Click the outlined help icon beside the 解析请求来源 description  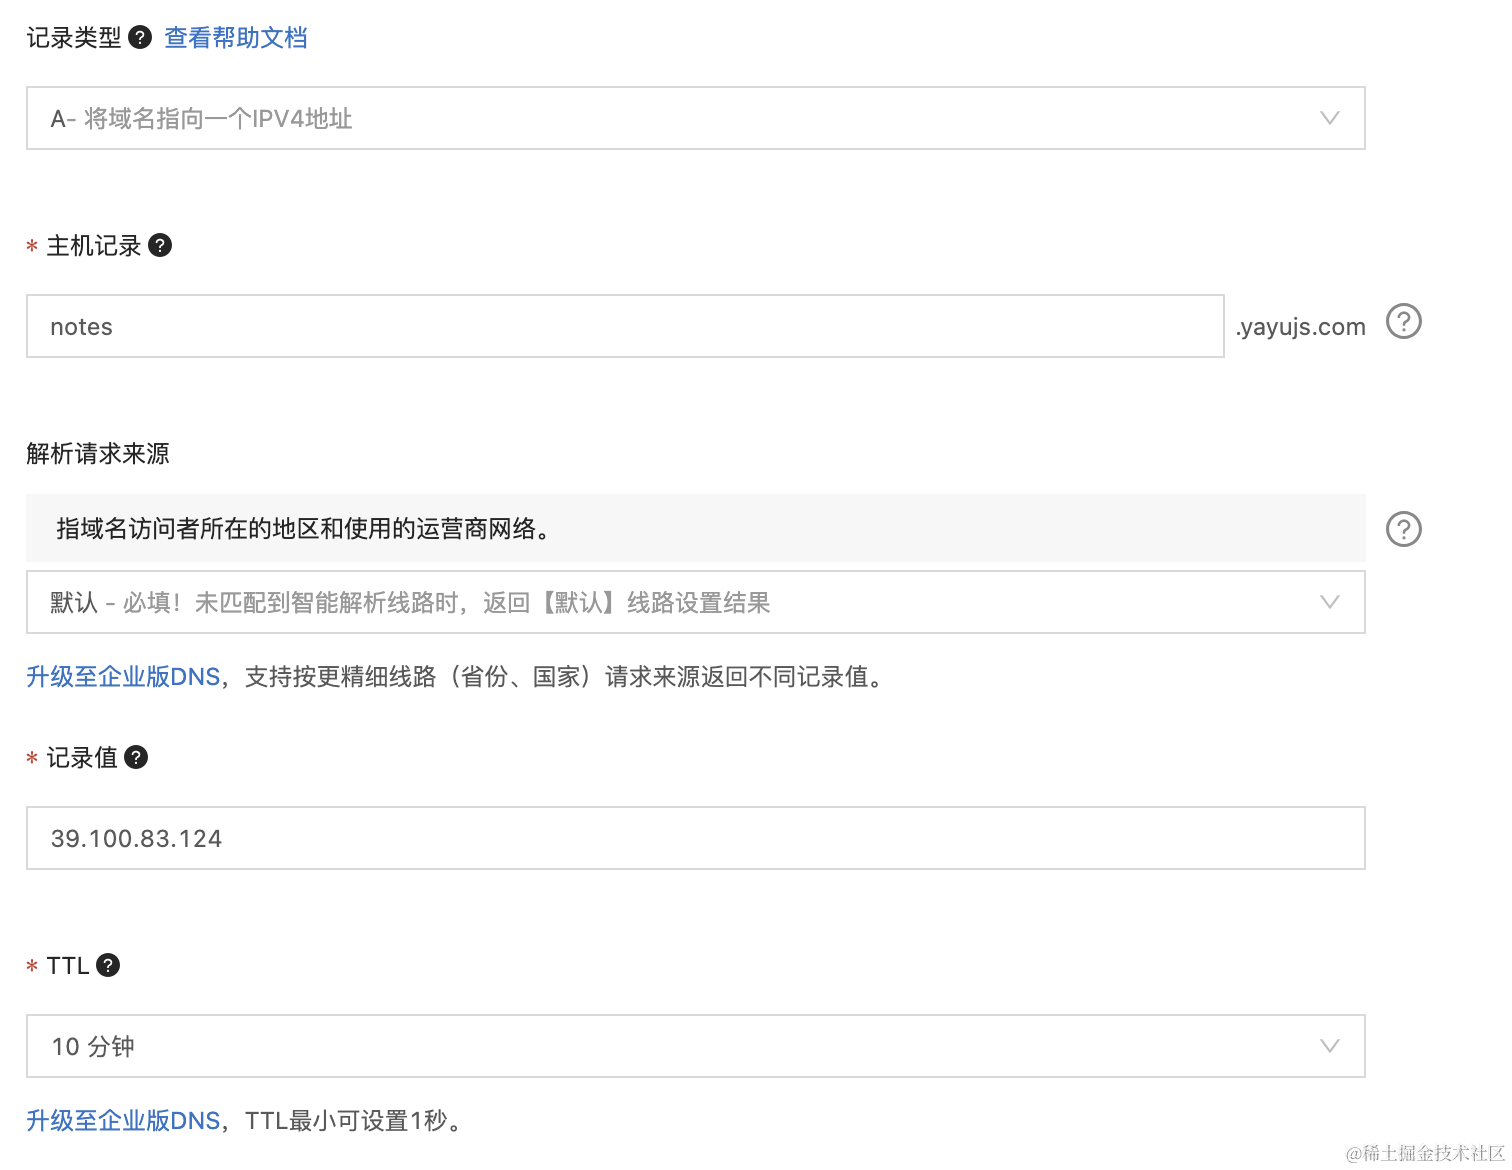[x=1403, y=529]
